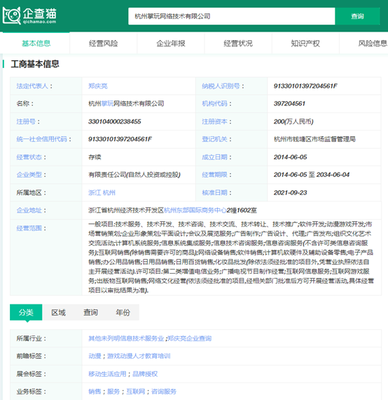Click approval date value 2021-09-23
The width and height of the screenshot is (388, 400).
click(x=290, y=193)
